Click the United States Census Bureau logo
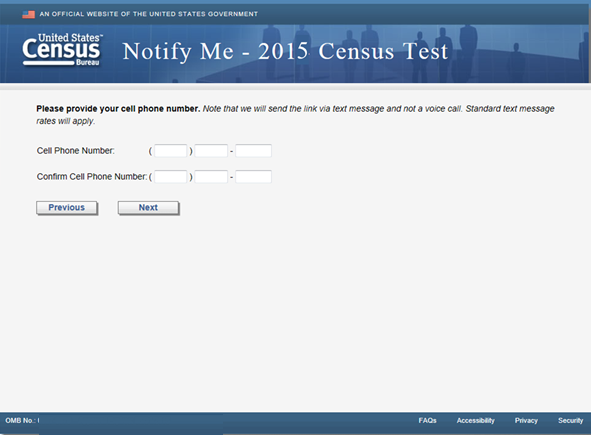The width and height of the screenshot is (591, 435). [x=62, y=50]
